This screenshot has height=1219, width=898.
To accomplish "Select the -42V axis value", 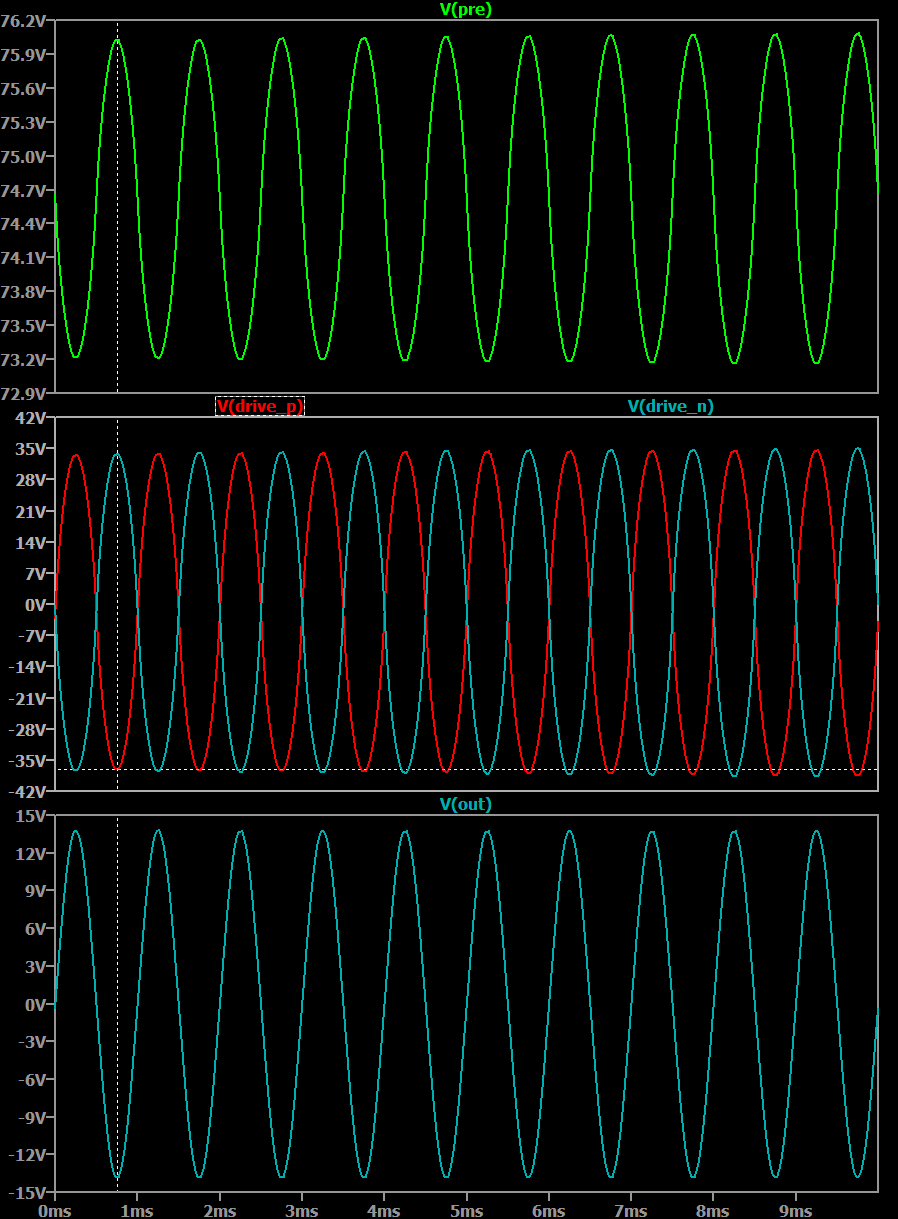I will (28, 791).
